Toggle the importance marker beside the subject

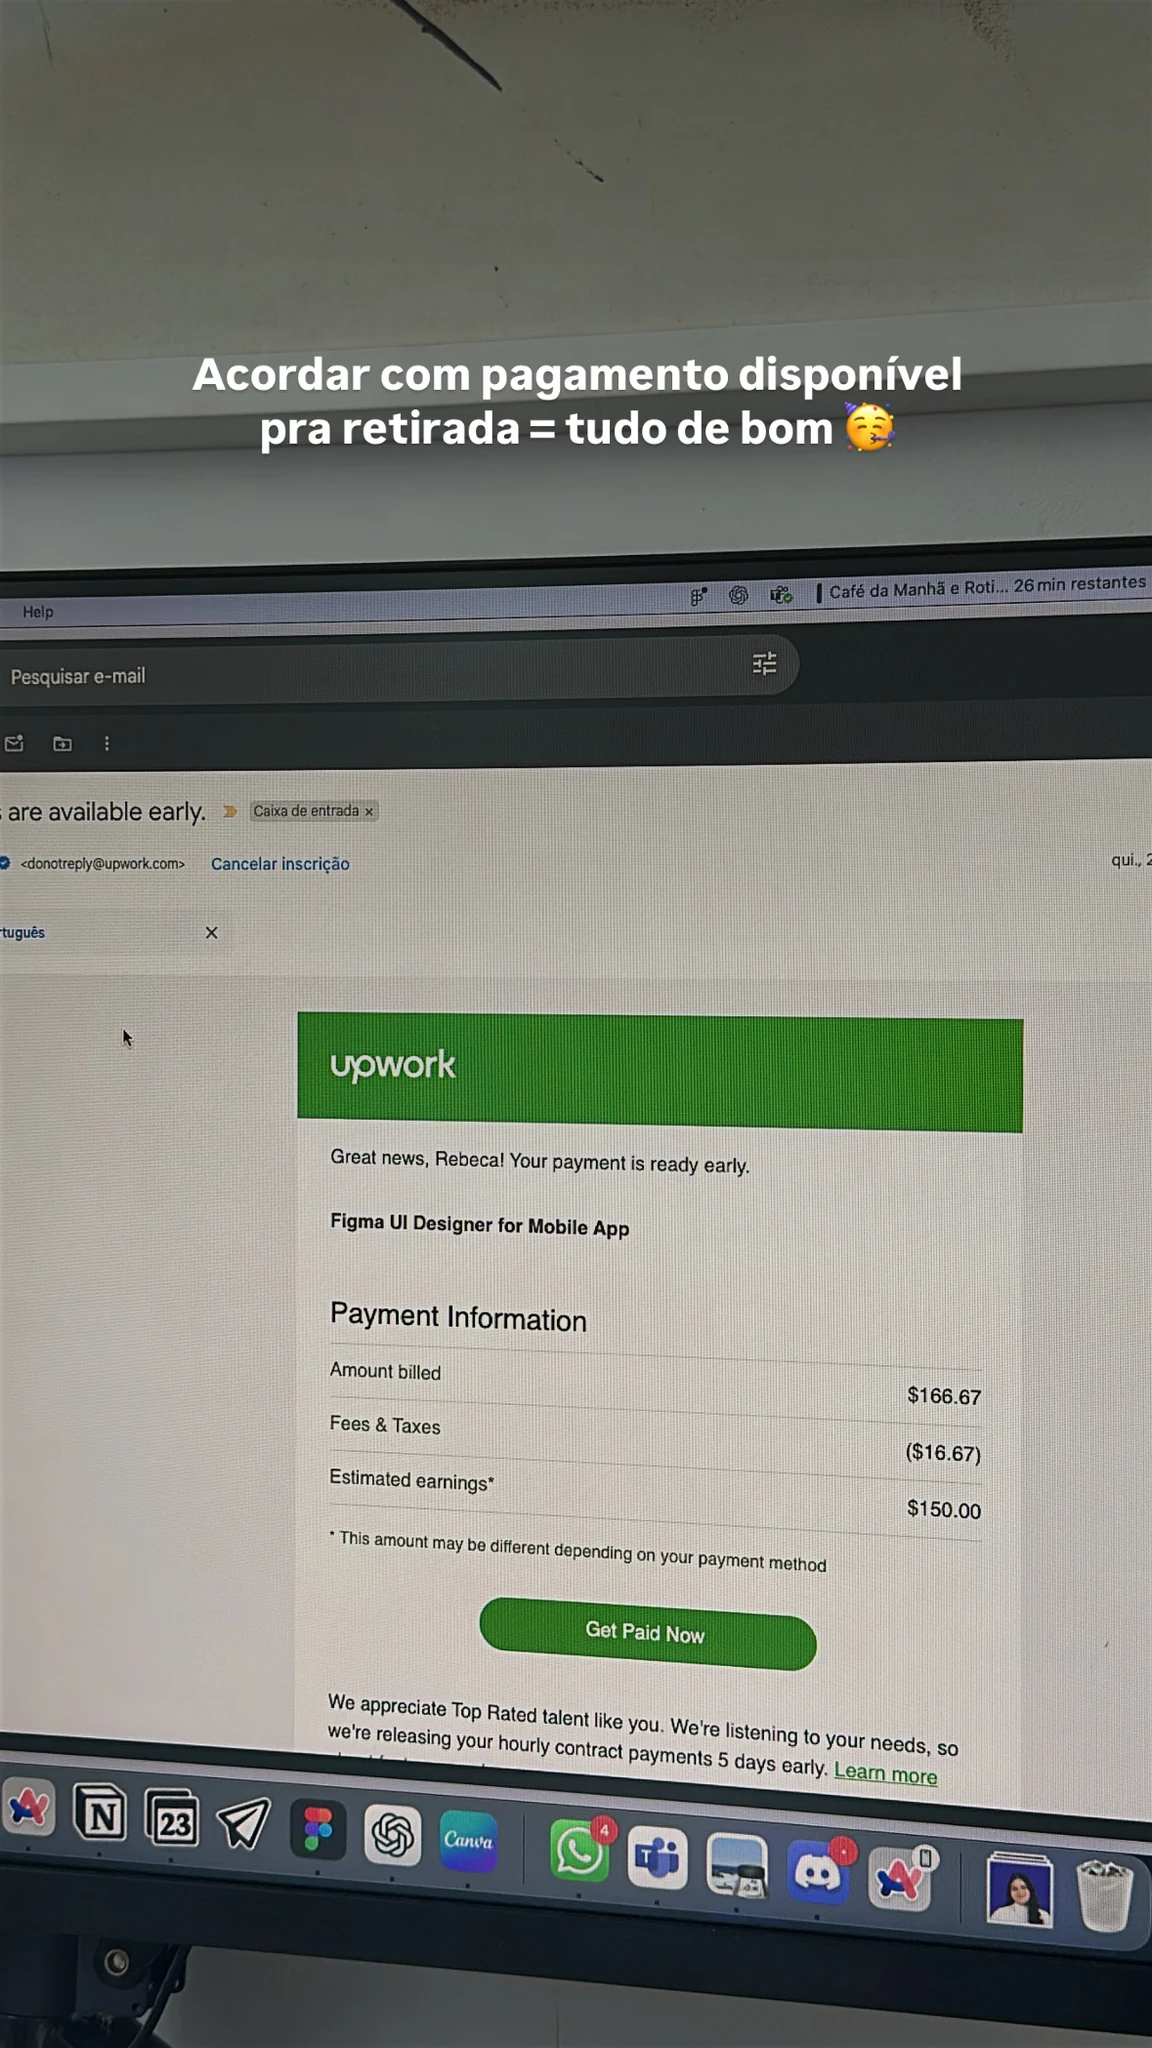coord(230,811)
